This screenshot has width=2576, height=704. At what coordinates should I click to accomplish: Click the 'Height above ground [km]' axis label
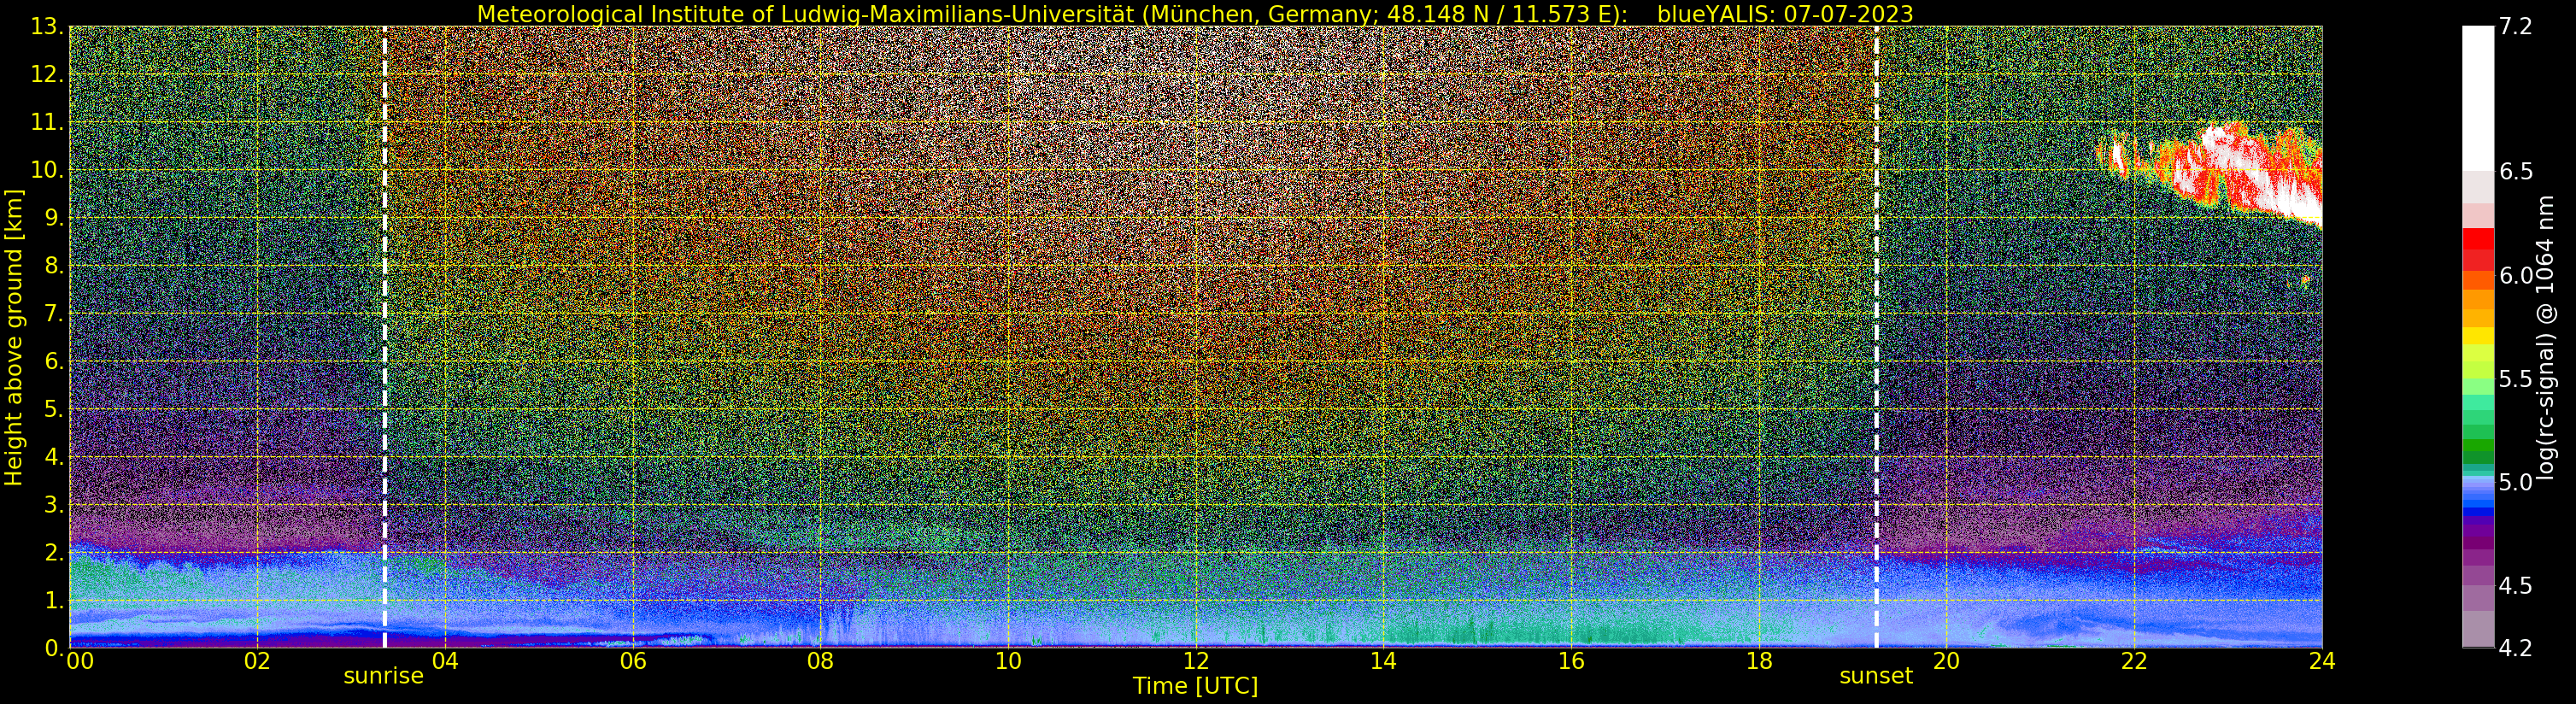tap(14, 337)
